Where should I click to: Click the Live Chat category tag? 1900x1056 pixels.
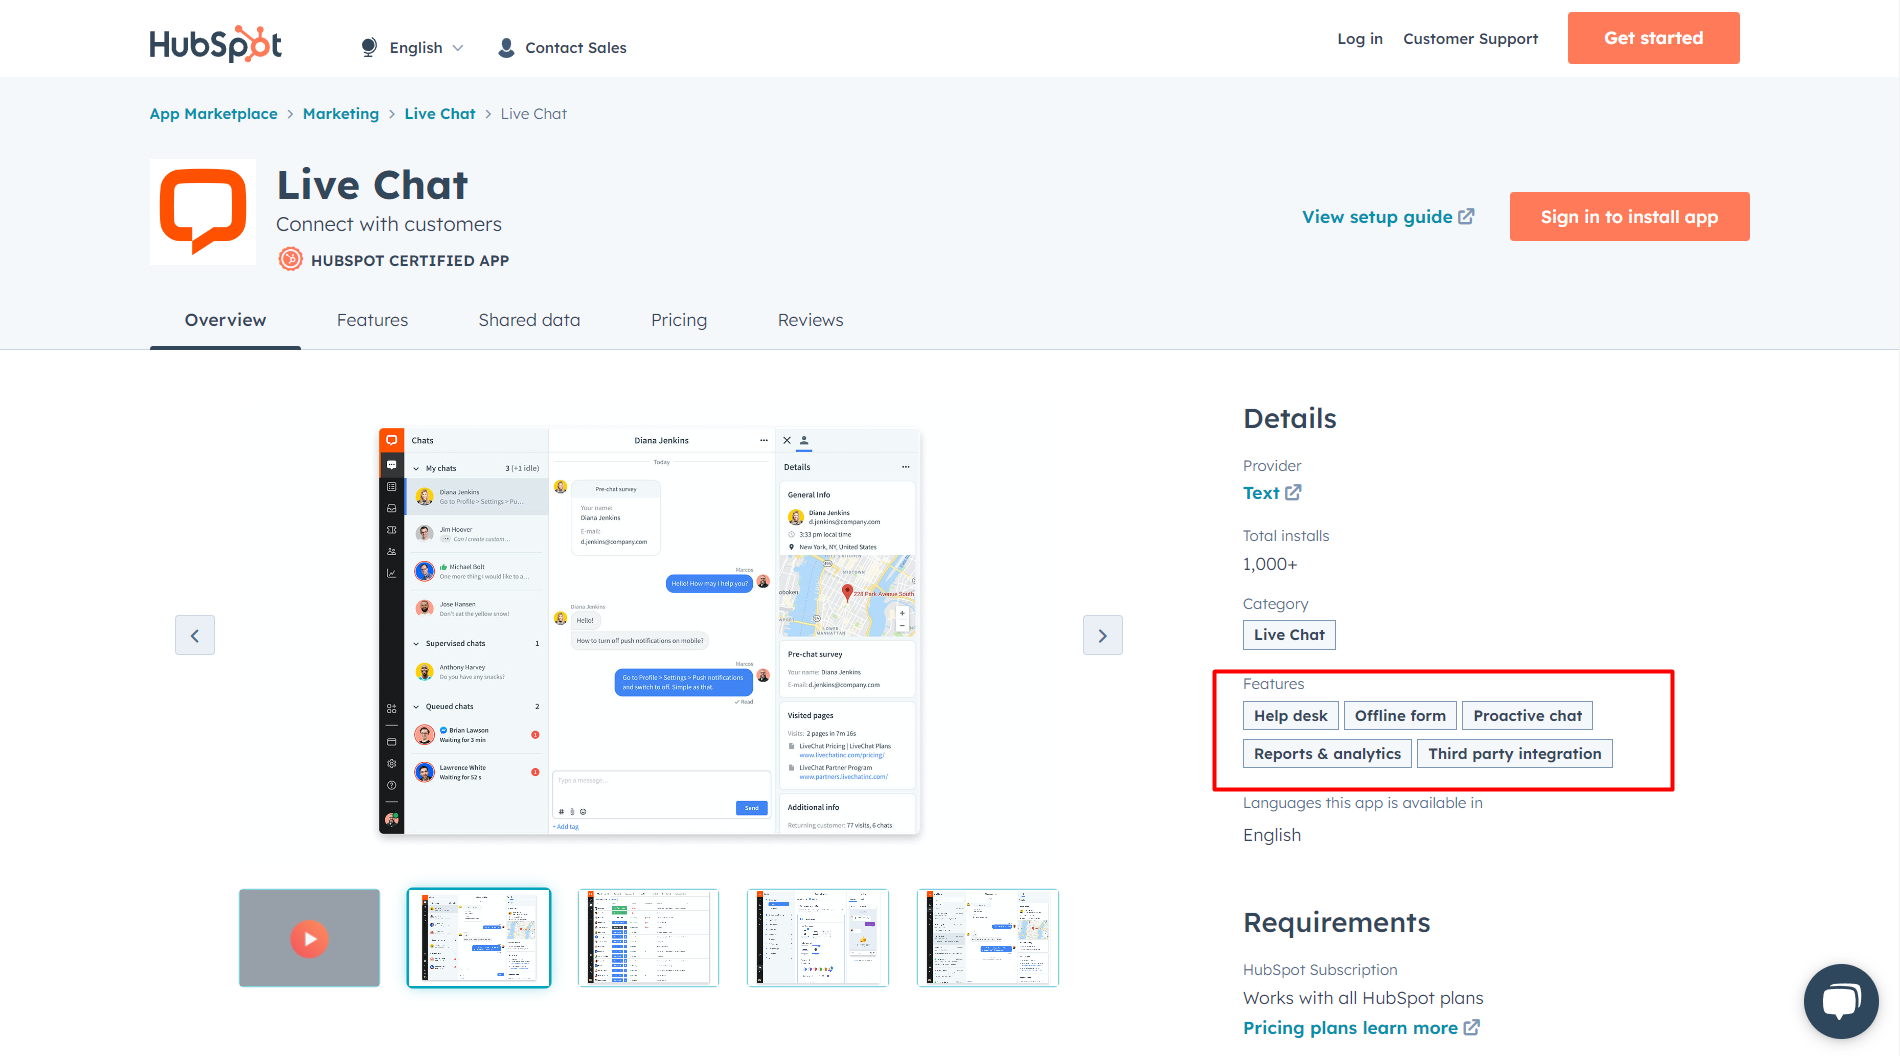(x=1289, y=635)
